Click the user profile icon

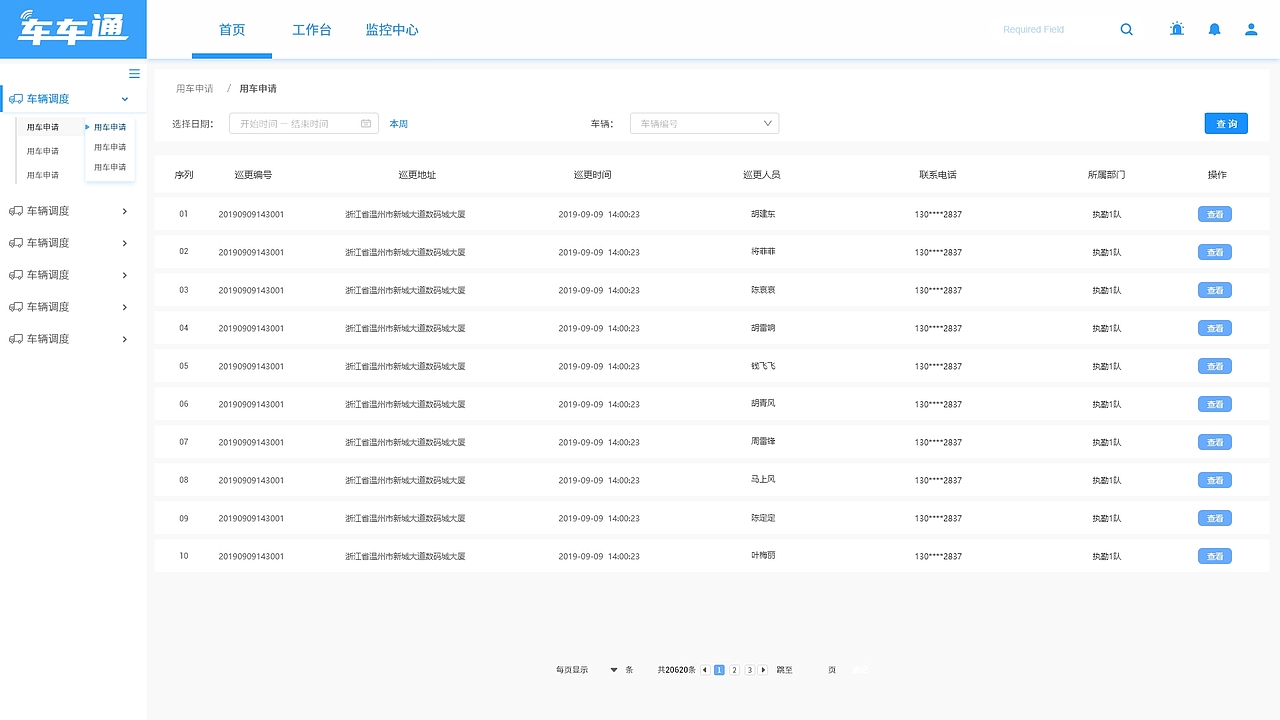1250,29
